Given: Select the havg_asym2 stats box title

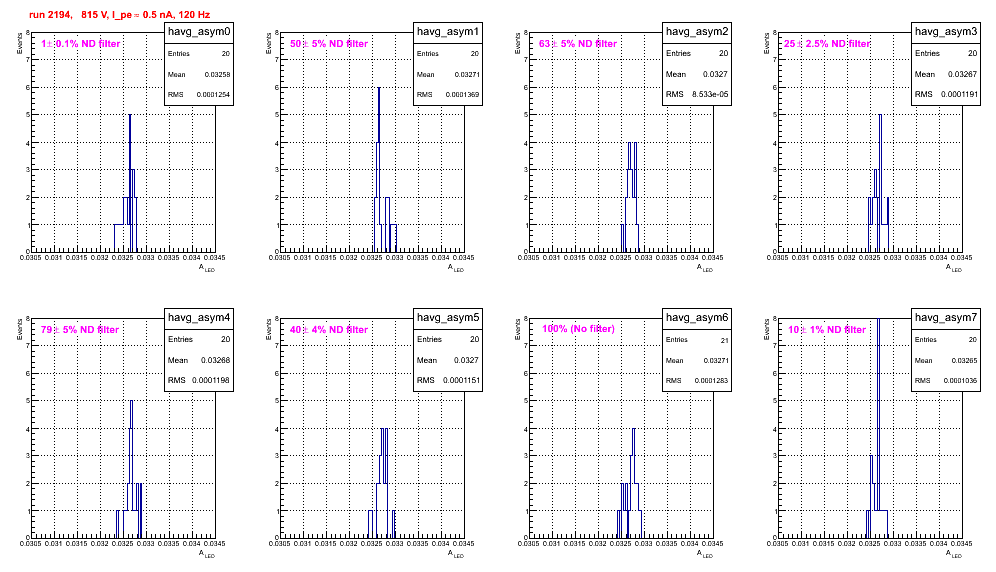Looking at the screenshot, I should point(697,32).
